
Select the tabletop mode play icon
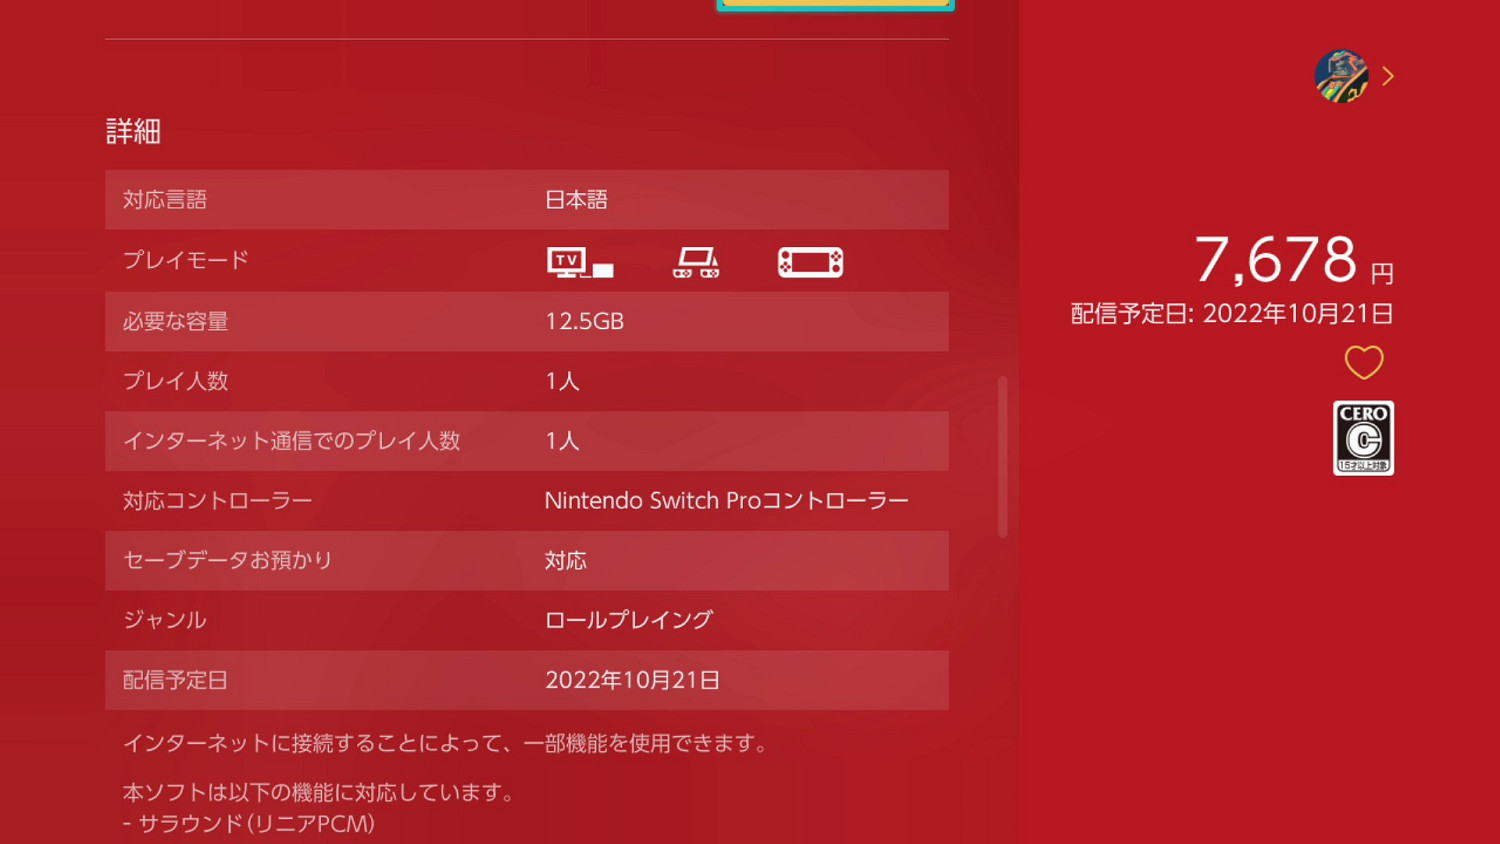coord(695,261)
